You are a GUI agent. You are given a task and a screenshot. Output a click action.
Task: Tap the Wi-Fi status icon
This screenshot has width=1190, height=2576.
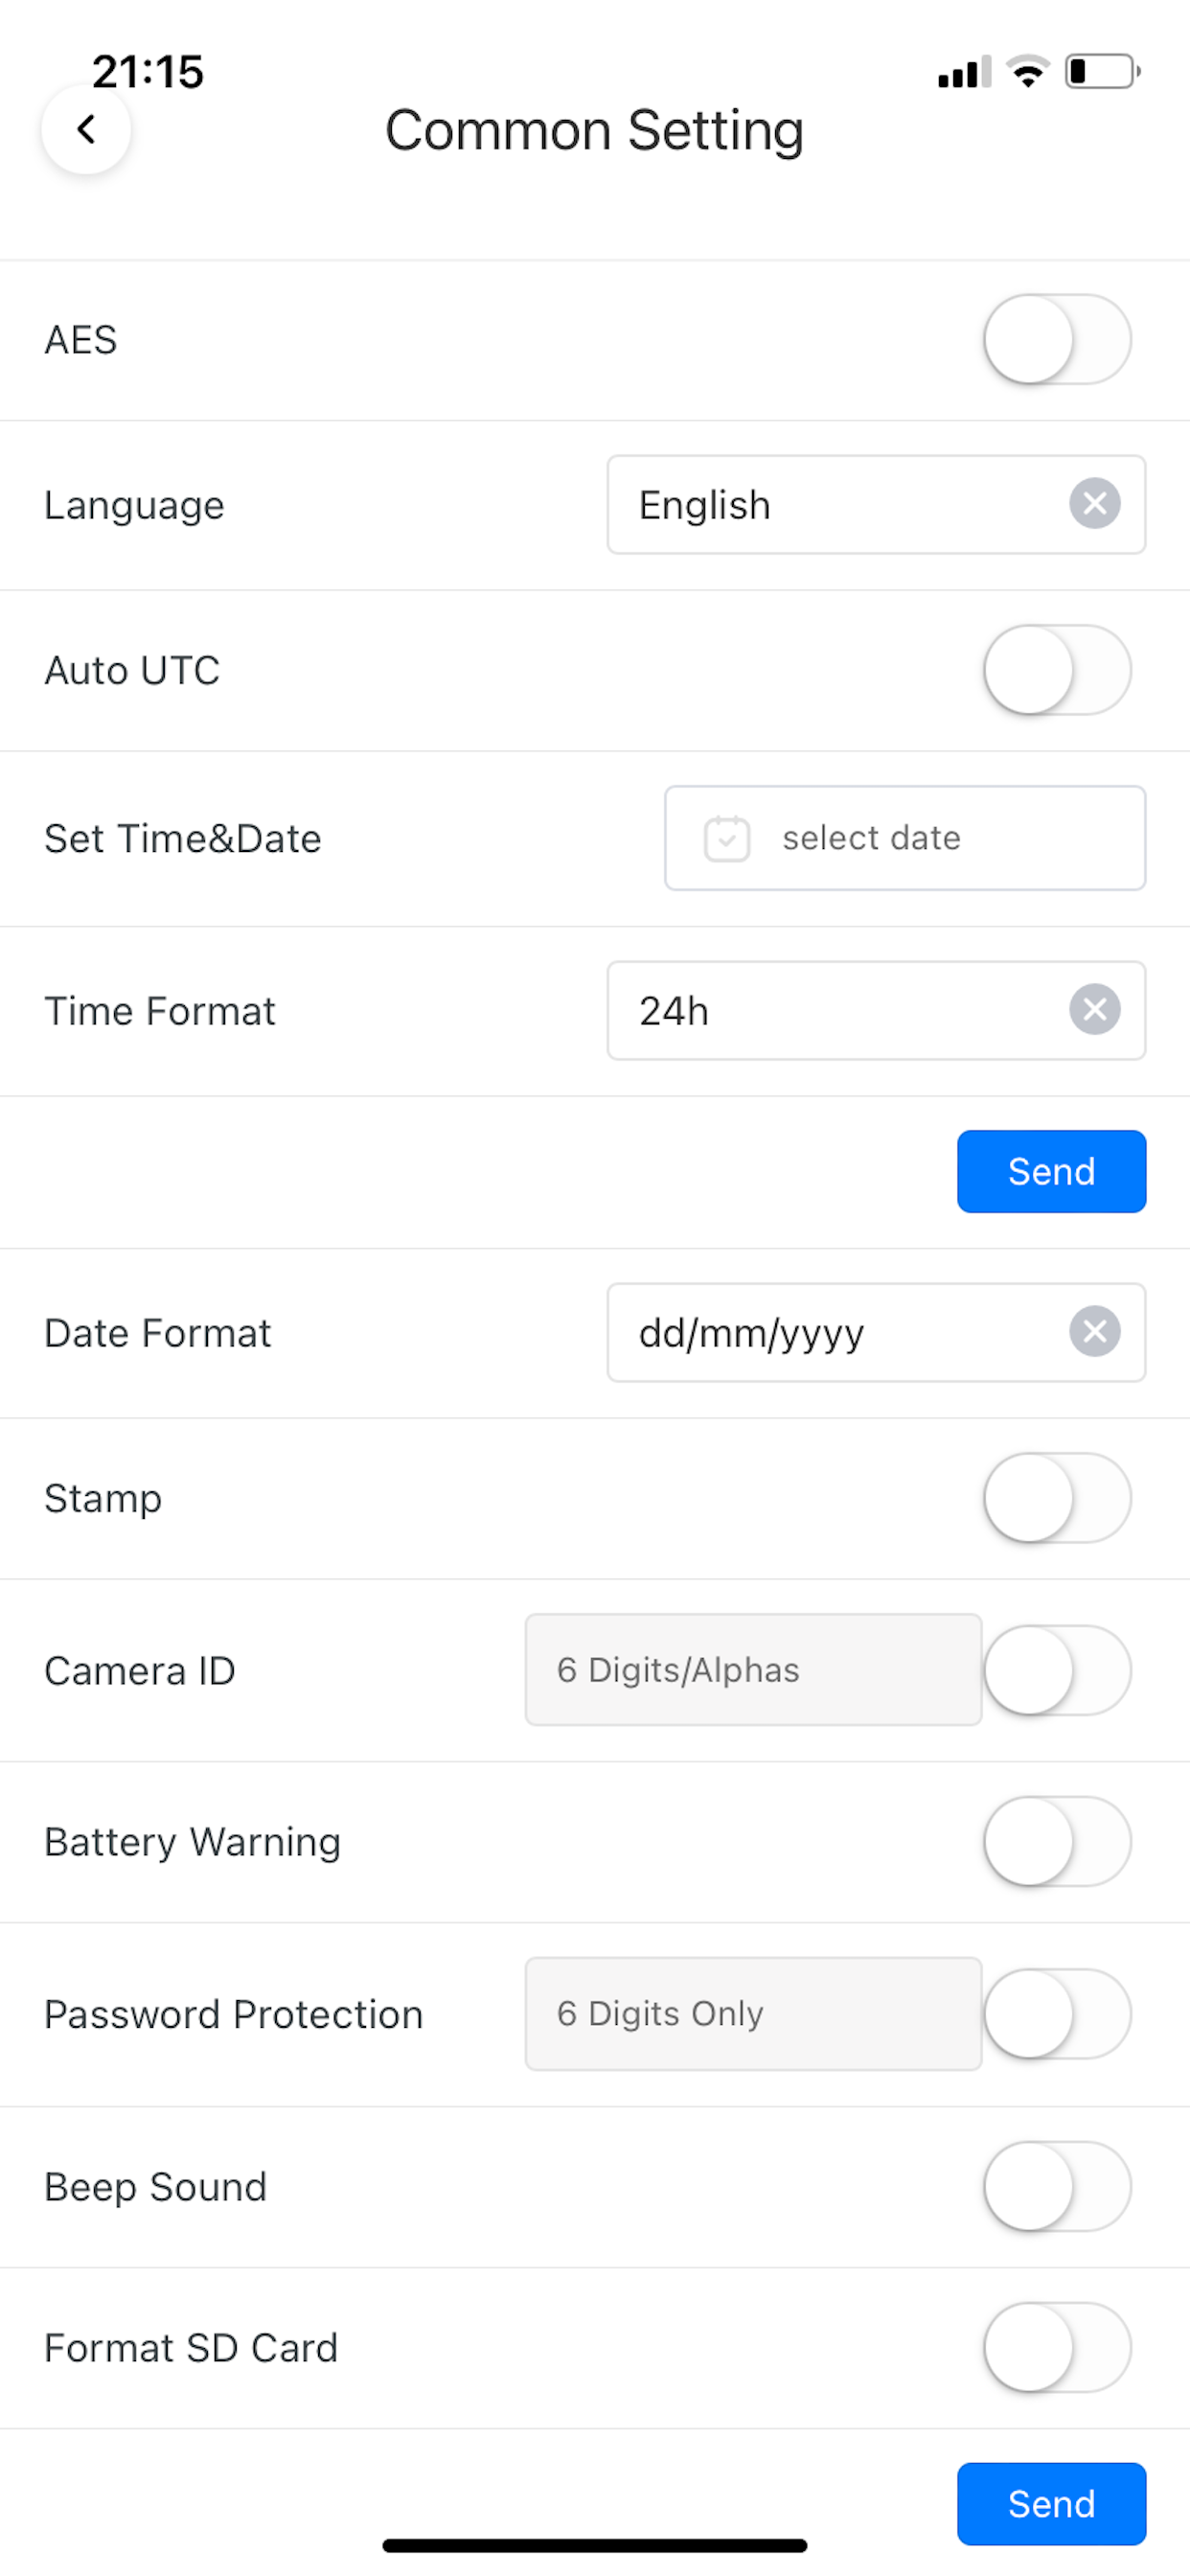[1027, 72]
